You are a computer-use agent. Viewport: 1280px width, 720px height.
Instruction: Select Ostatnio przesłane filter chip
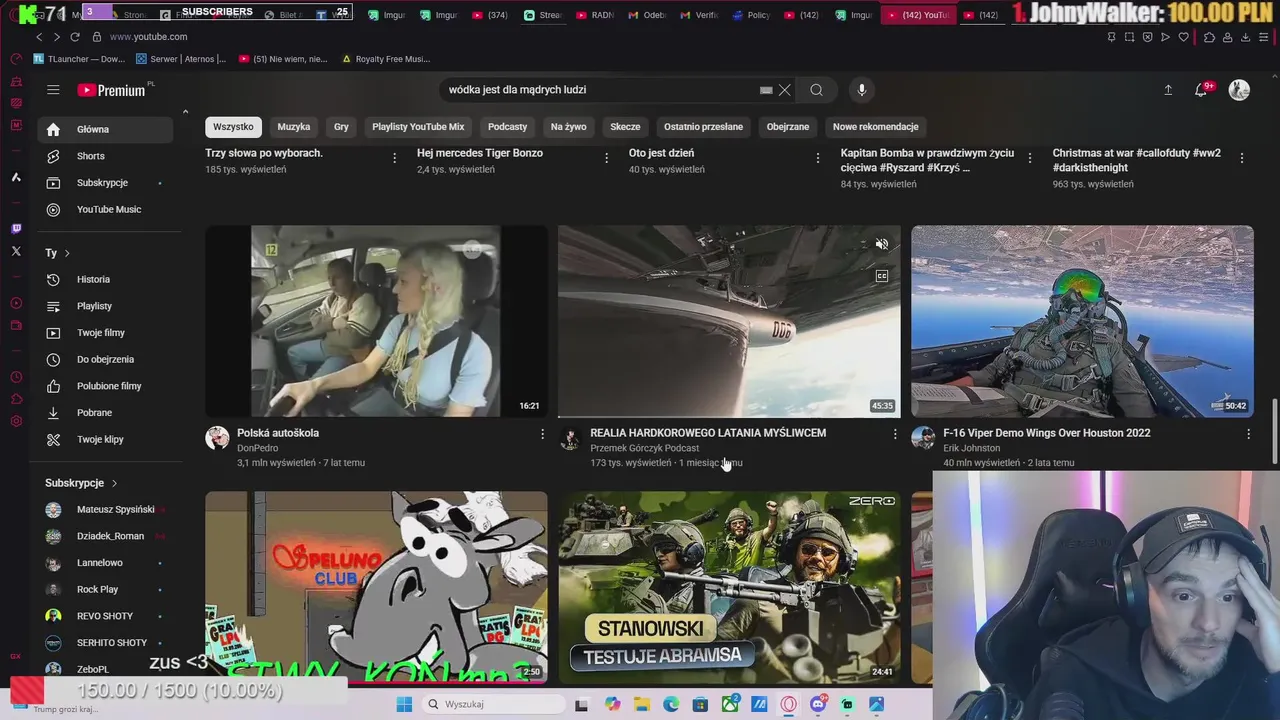point(703,127)
